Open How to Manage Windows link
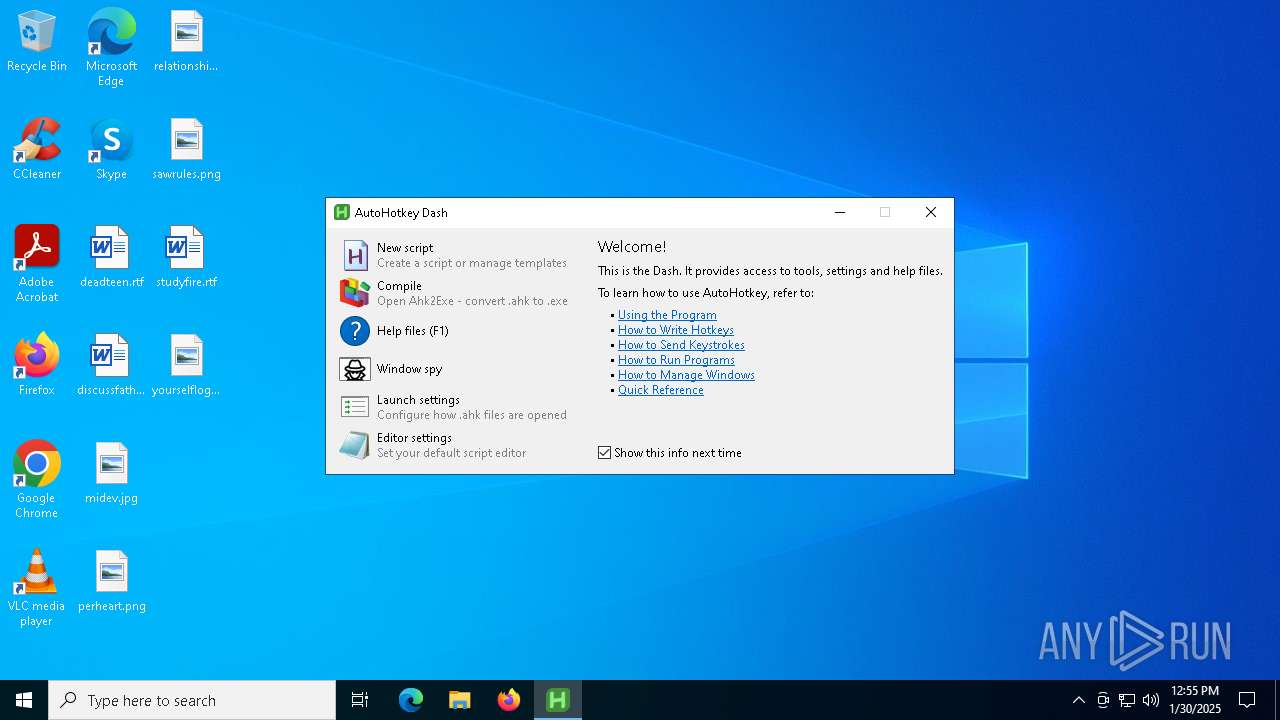Screen dimensions: 1280x720 (x=686, y=375)
